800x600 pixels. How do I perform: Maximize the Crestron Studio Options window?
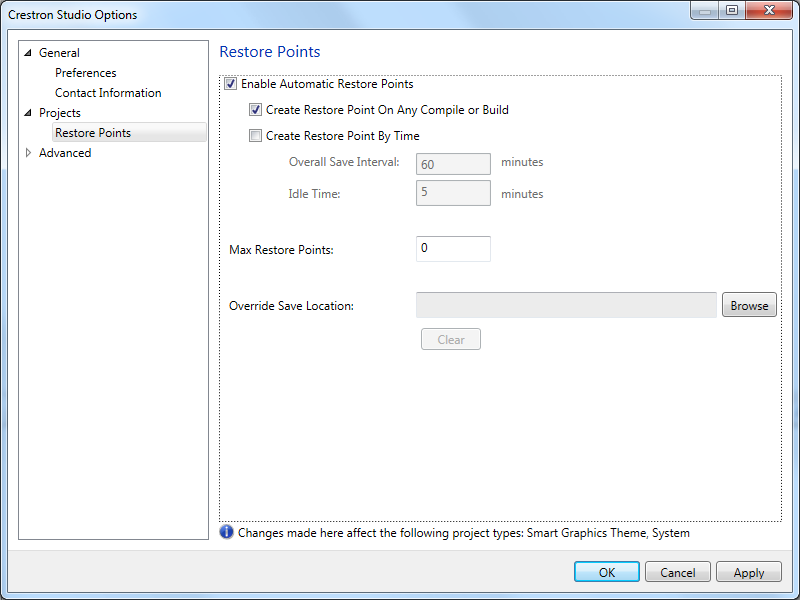[x=732, y=10]
